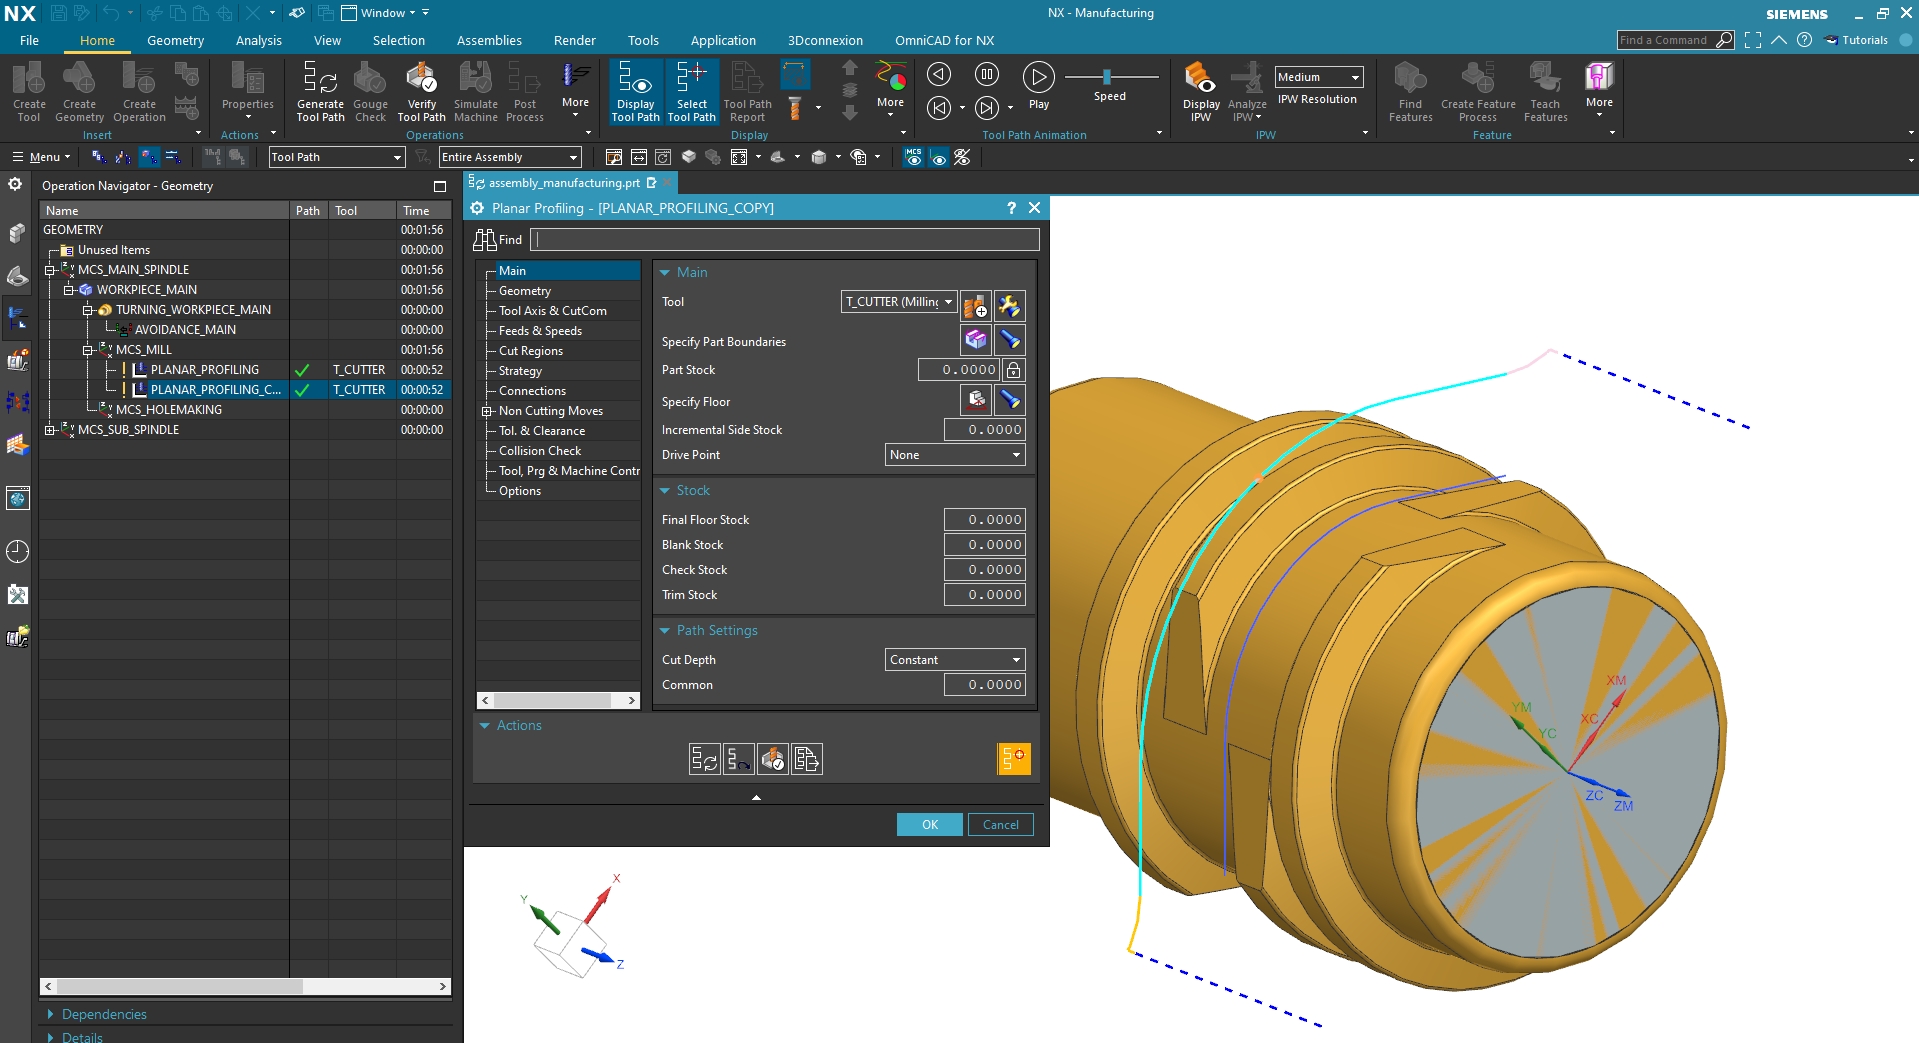
Task: Open IPW Resolution Medium dropdown
Action: 1319,77
